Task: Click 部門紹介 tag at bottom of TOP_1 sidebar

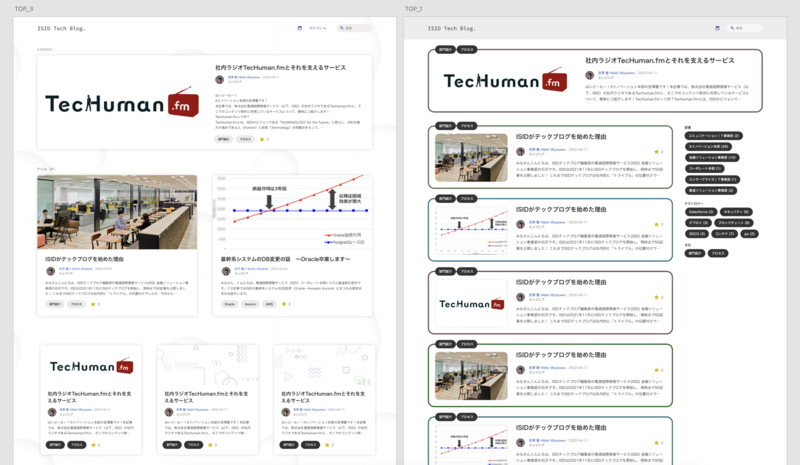Action: pyautogui.click(x=694, y=253)
